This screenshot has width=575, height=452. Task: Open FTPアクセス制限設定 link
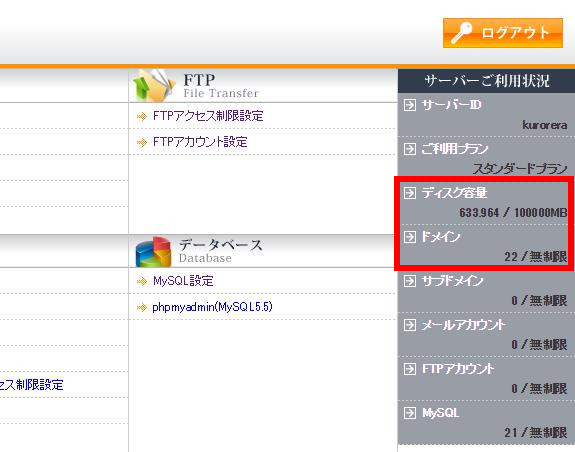click(x=208, y=116)
